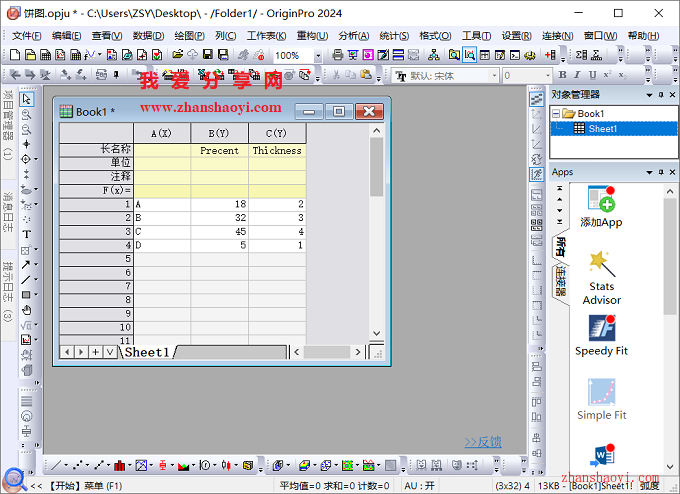Select the Sheet1 worksheet tab
This screenshot has width=680, height=494.
(x=147, y=352)
